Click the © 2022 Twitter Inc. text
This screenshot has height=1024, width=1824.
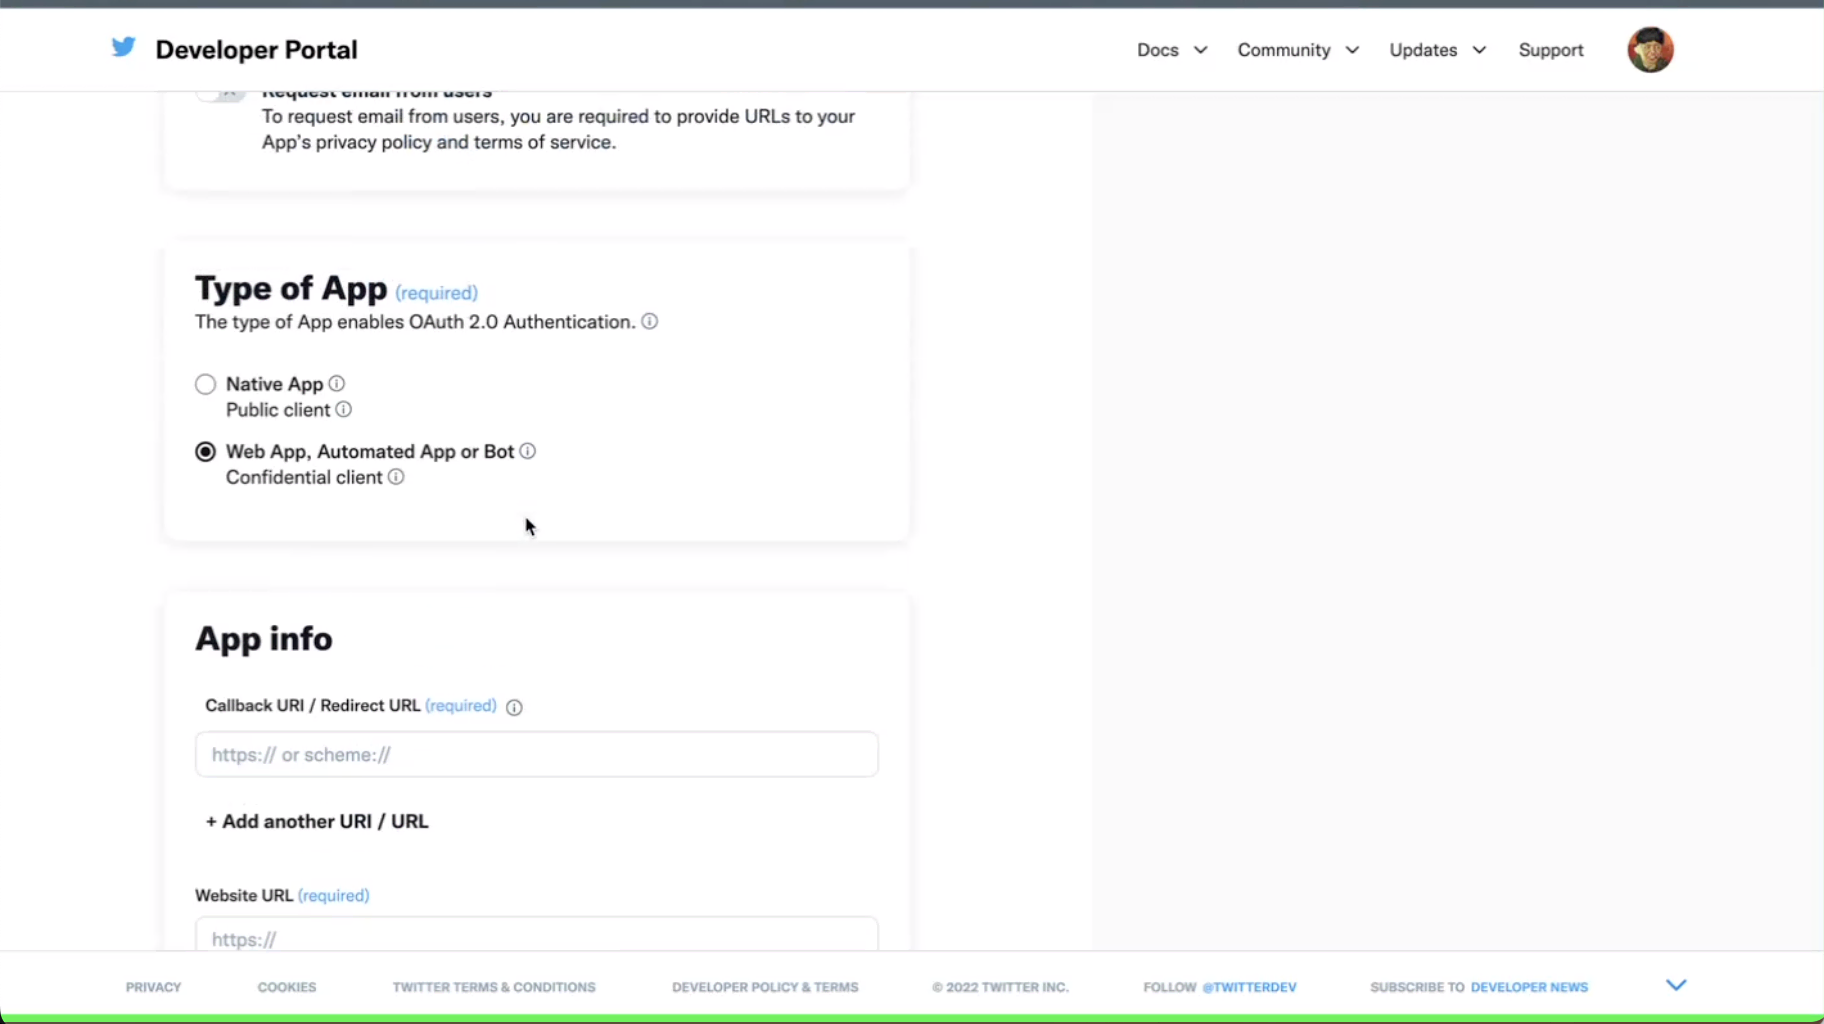coord(1000,987)
